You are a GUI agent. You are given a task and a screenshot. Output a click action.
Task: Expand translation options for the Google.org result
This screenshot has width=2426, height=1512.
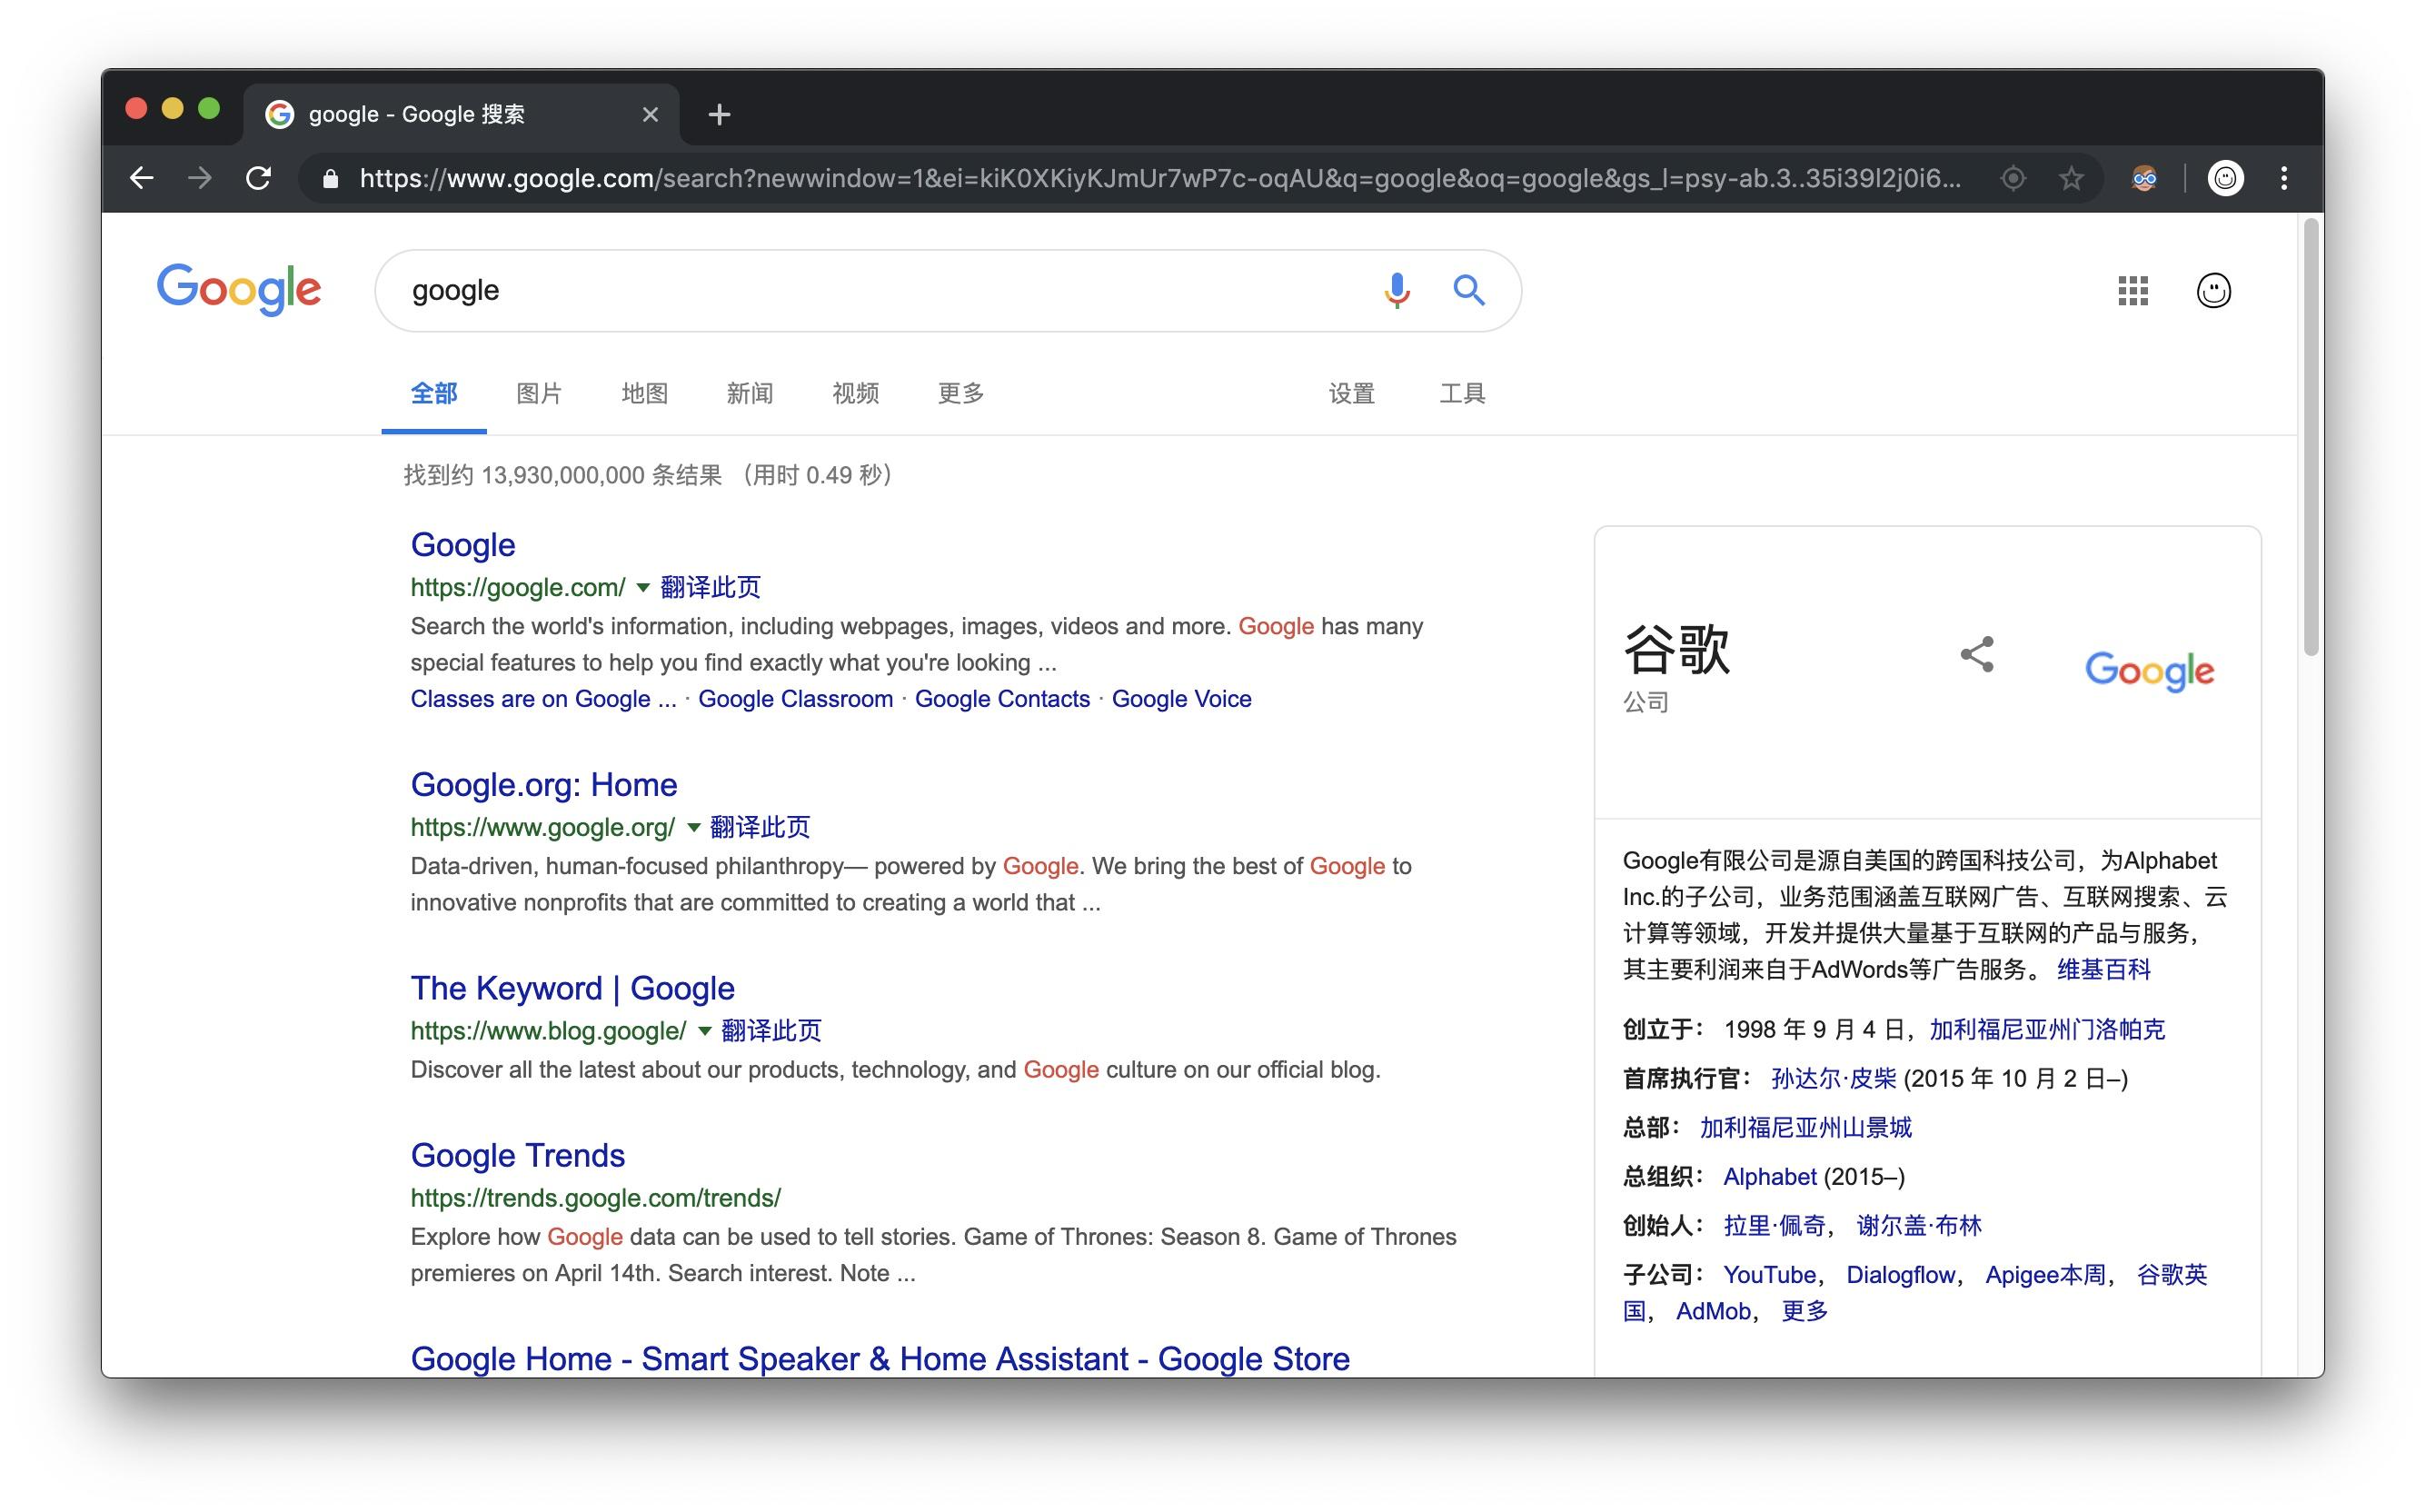[693, 828]
